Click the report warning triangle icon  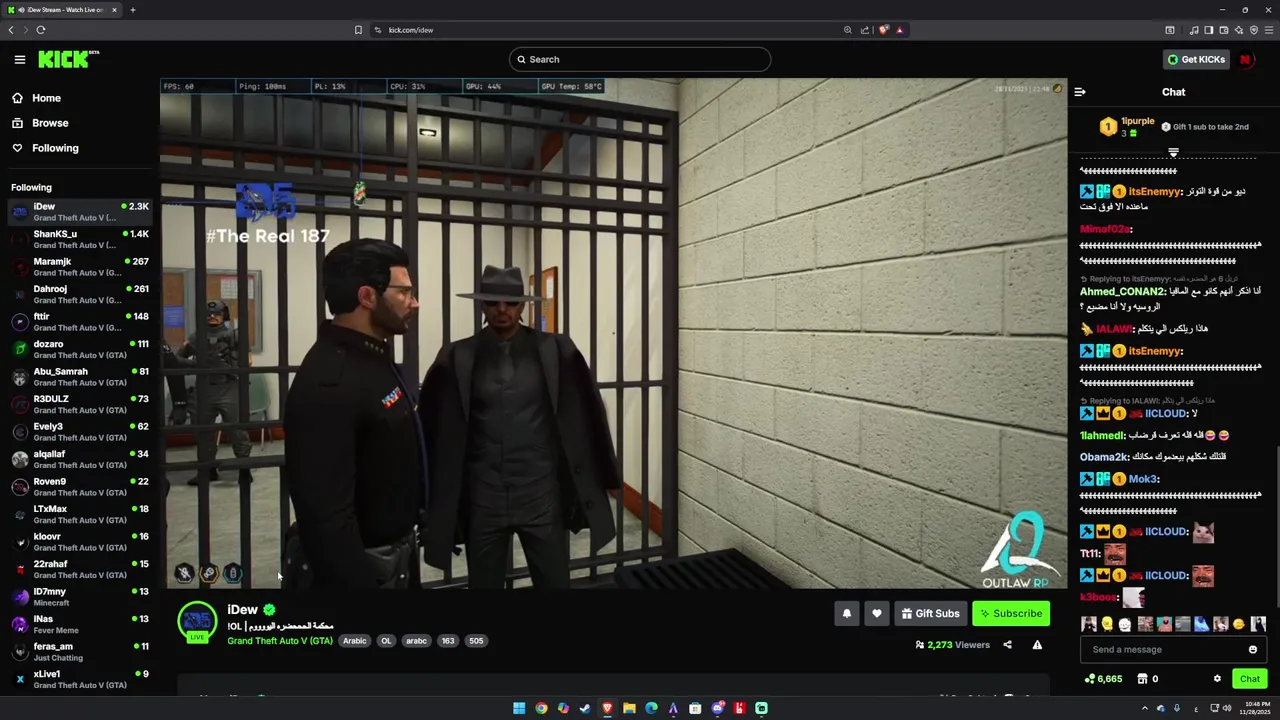point(1037,645)
